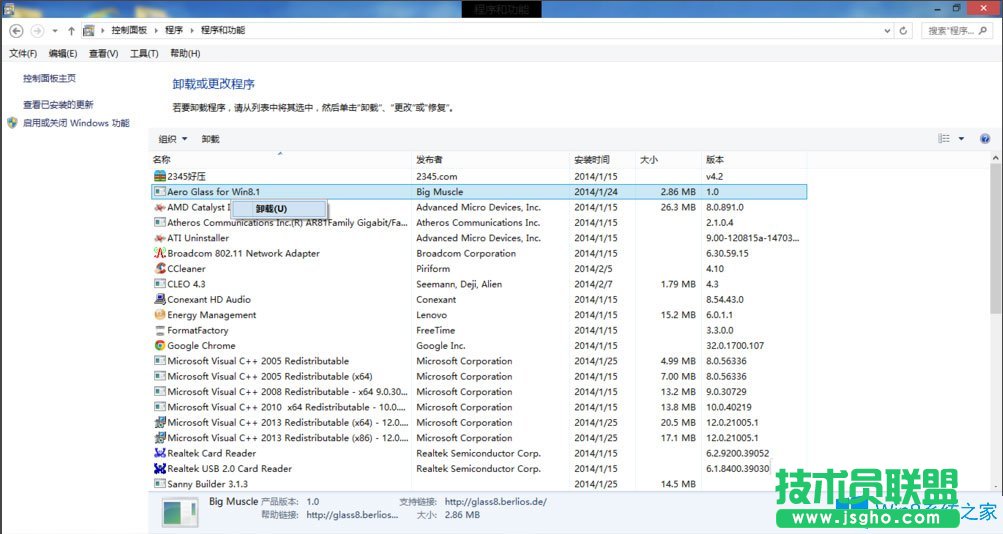The height and width of the screenshot is (534, 1003).
Task: Click the 程序和功能 breadcrumb
Action: (223, 30)
